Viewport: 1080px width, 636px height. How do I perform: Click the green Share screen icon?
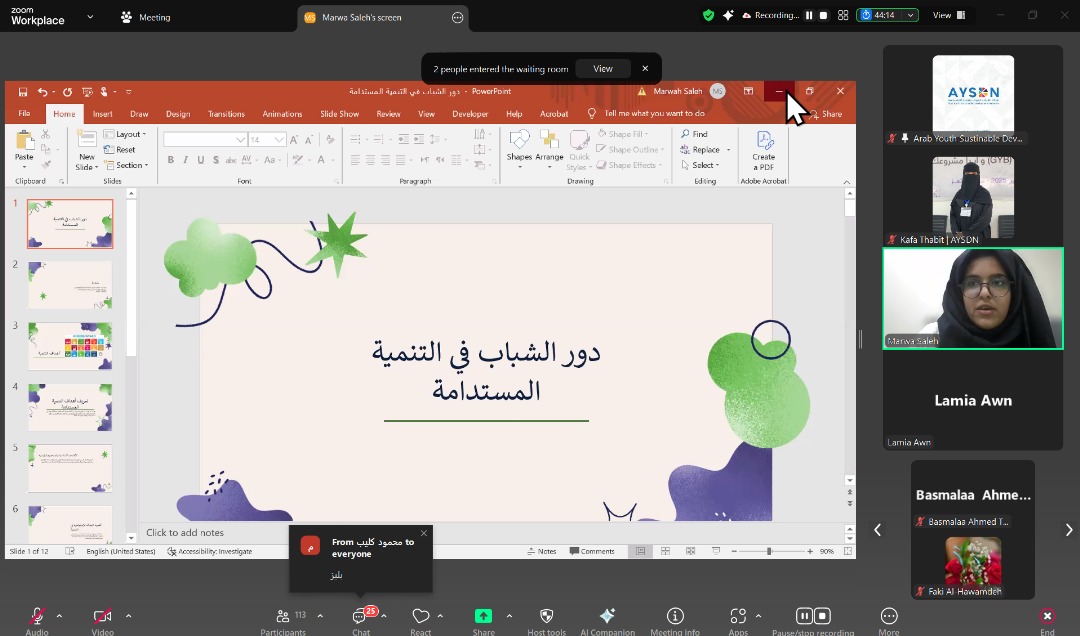click(x=483, y=617)
